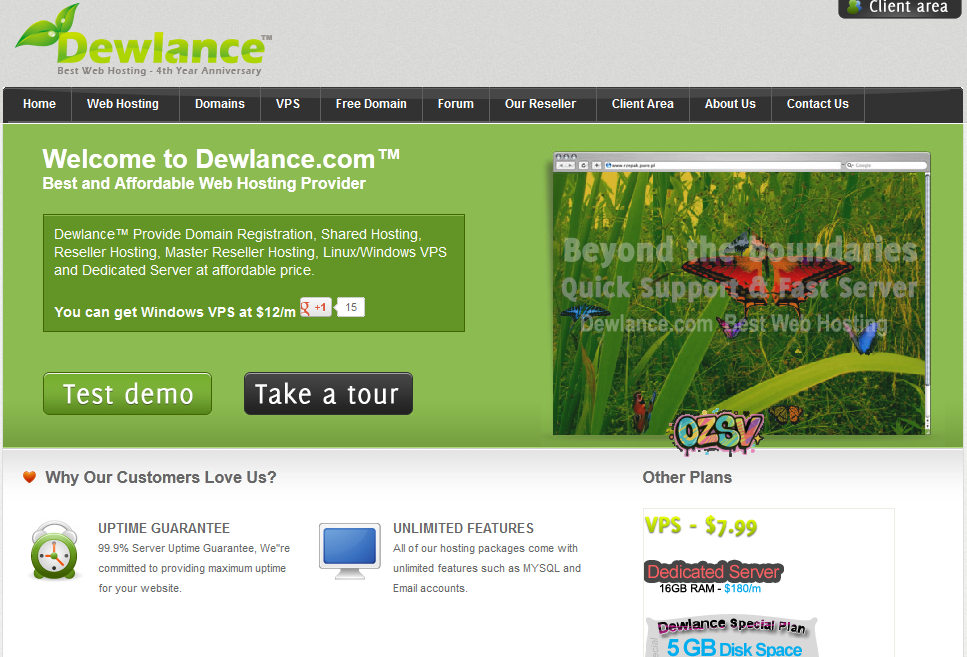This screenshot has height=657, width=967.
Task: Click the forward arrow in the demo browser
Action: click(570, 163)
